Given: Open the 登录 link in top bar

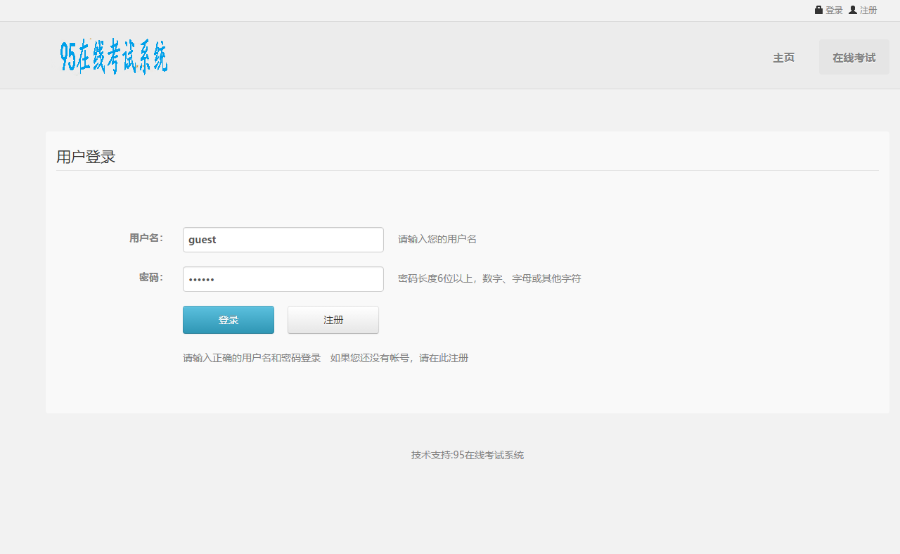Looking at the screenshot, I should pyautogui.click(x=834, y=10).
